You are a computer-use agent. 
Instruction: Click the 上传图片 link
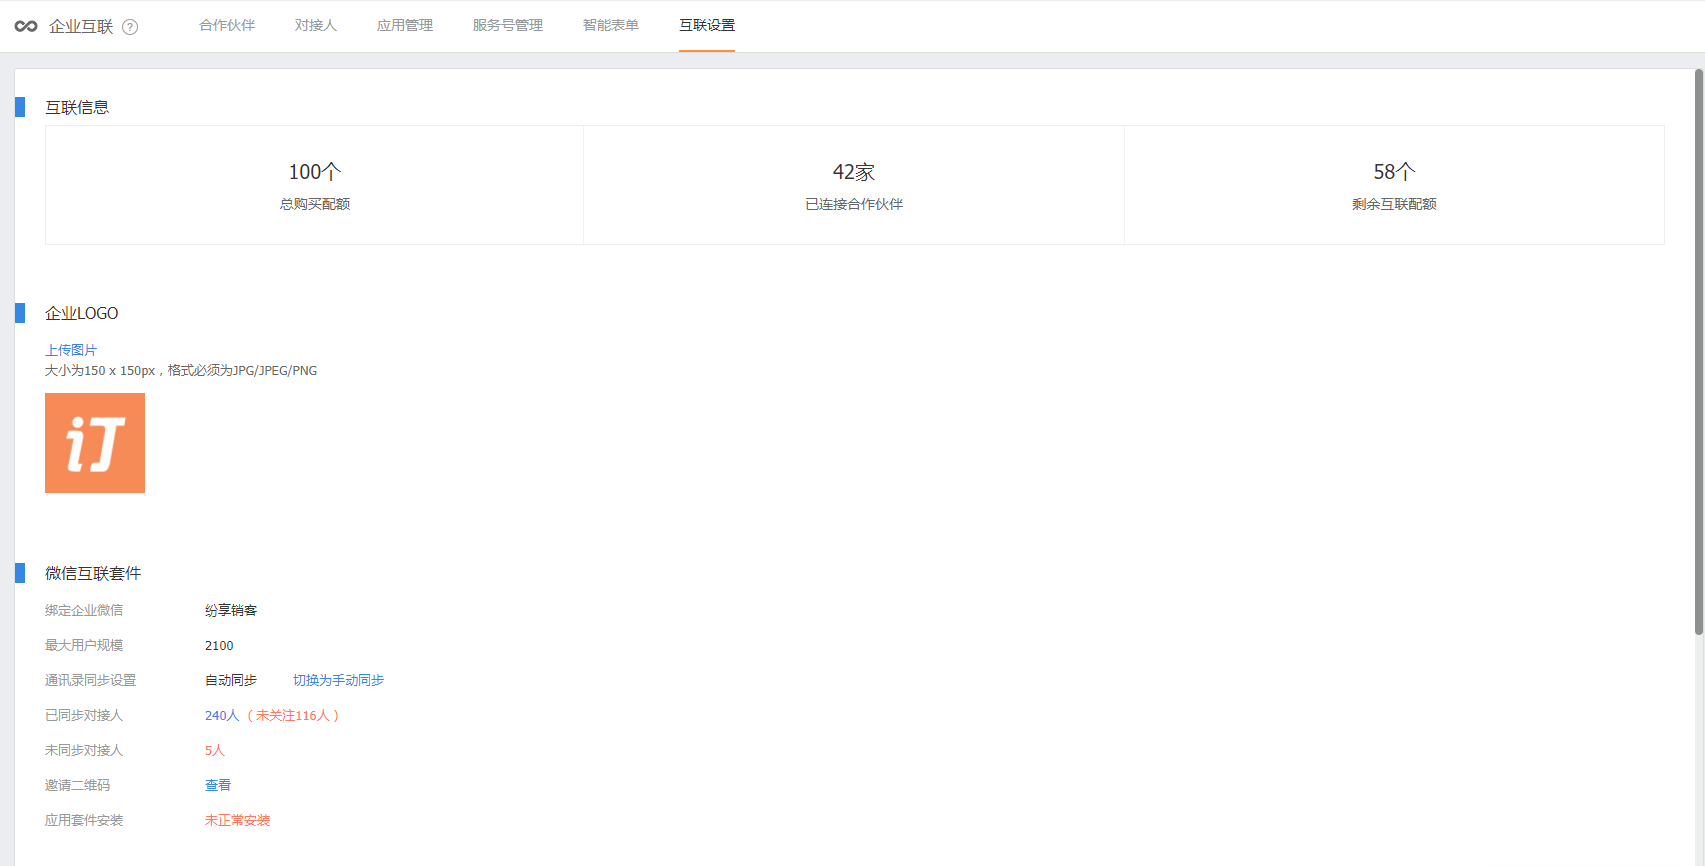coord(71,350)
